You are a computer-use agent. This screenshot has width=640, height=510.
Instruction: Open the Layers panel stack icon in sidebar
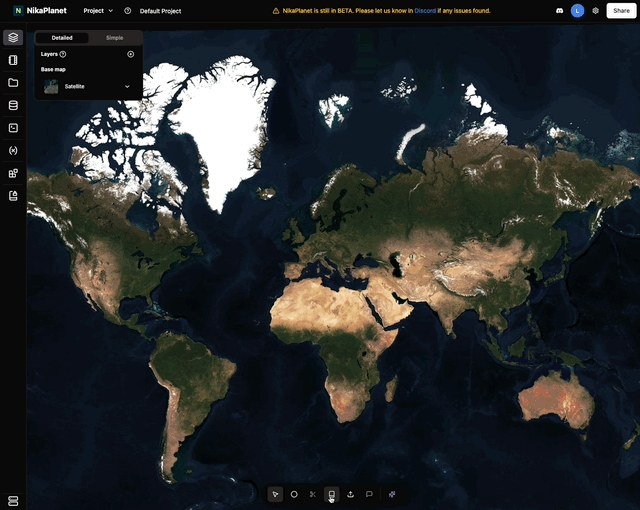click(x=13, y=38)
